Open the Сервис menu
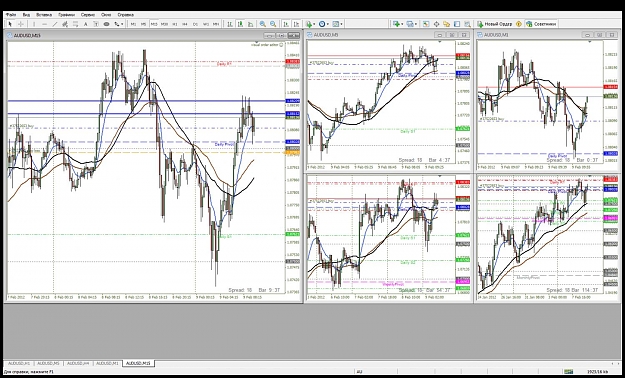Image resolution: width=625 pixels, height=378 pixels. coord(88,15)
